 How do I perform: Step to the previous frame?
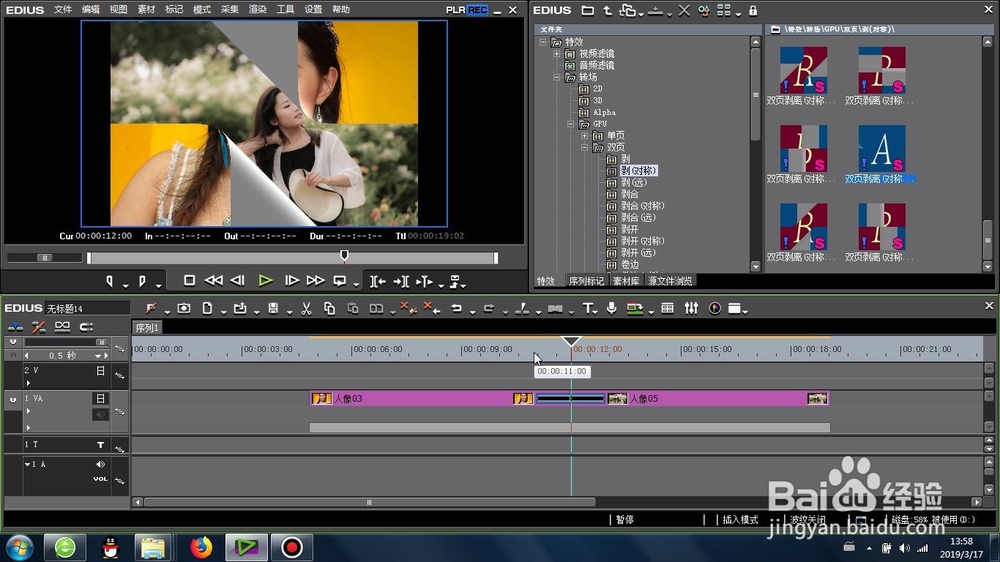(237, 281)
